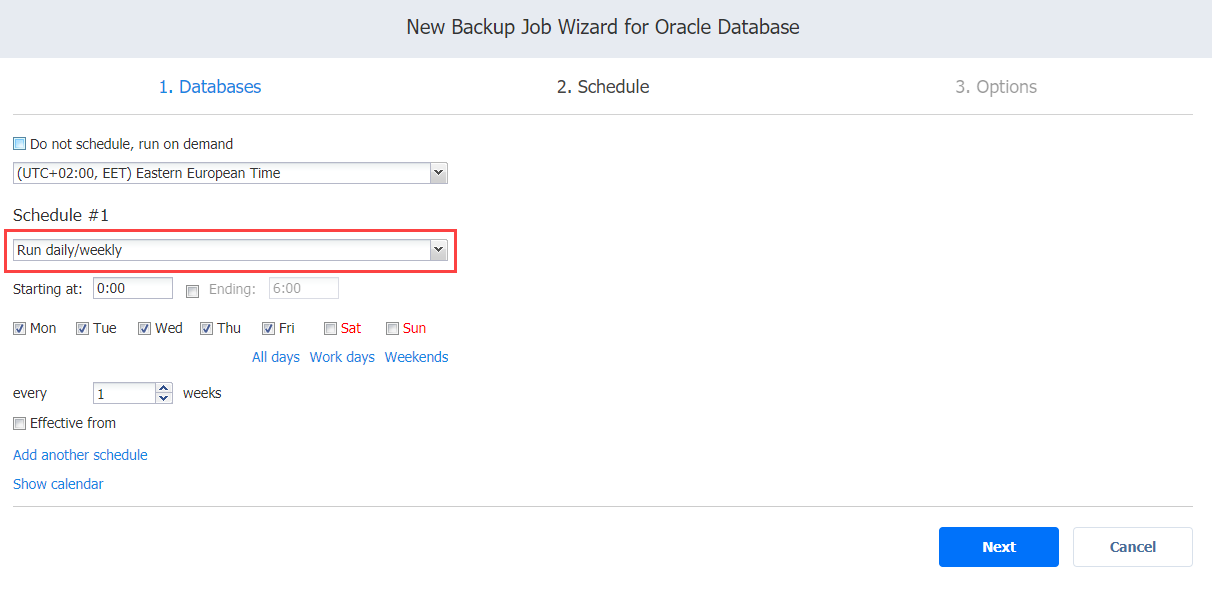The image size is (1212, 589).
Task: Select the 'Work days' link
Action: coord(342,357)
